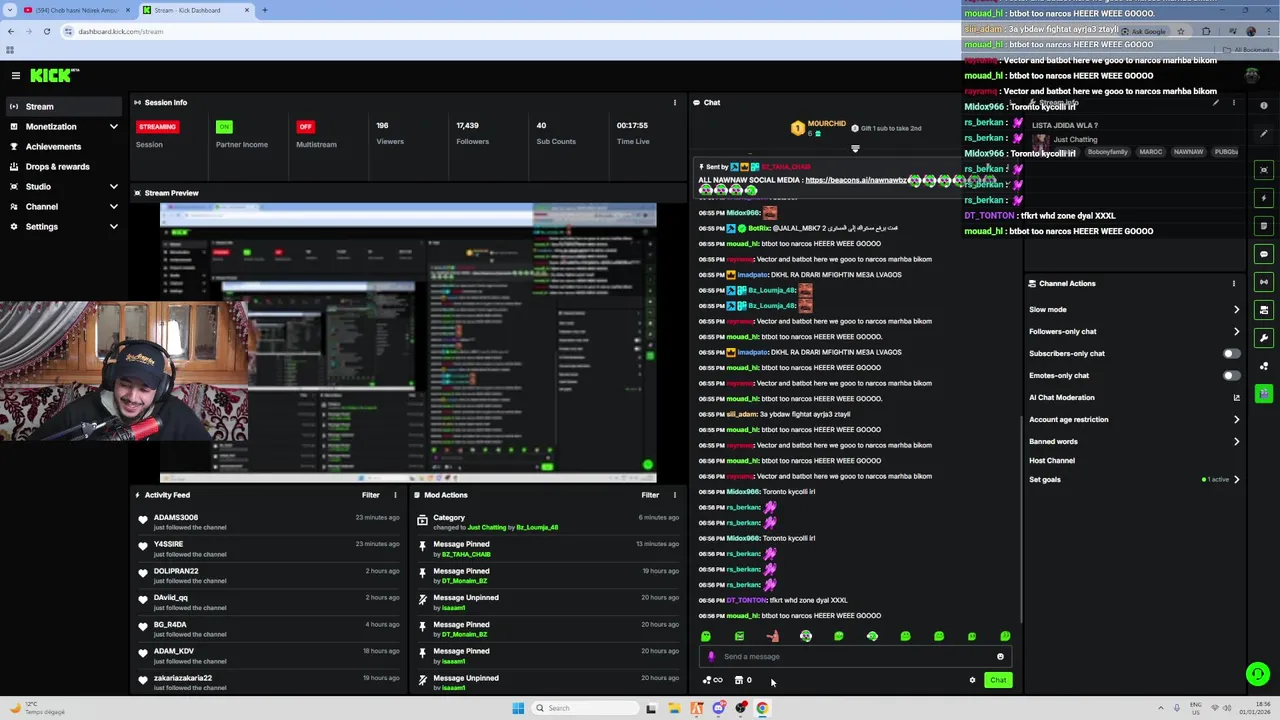Image resolution: width=1280 pixels, height=720 pixels.
Task: Open Banned words options
Action: pos(1236,441)
